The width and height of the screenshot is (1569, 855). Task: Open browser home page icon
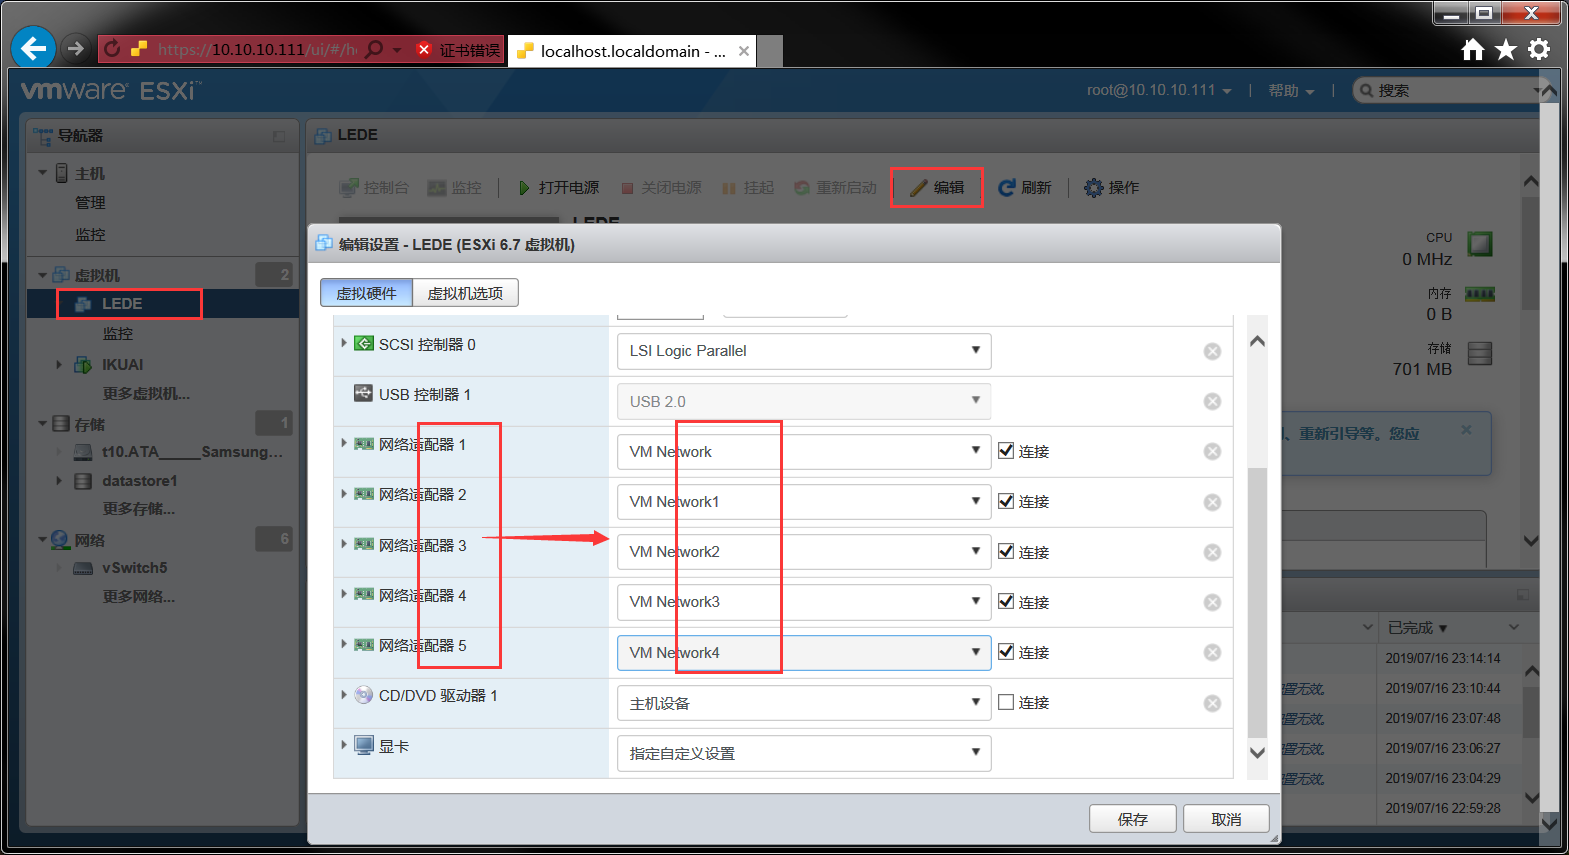pos(1472,50)
